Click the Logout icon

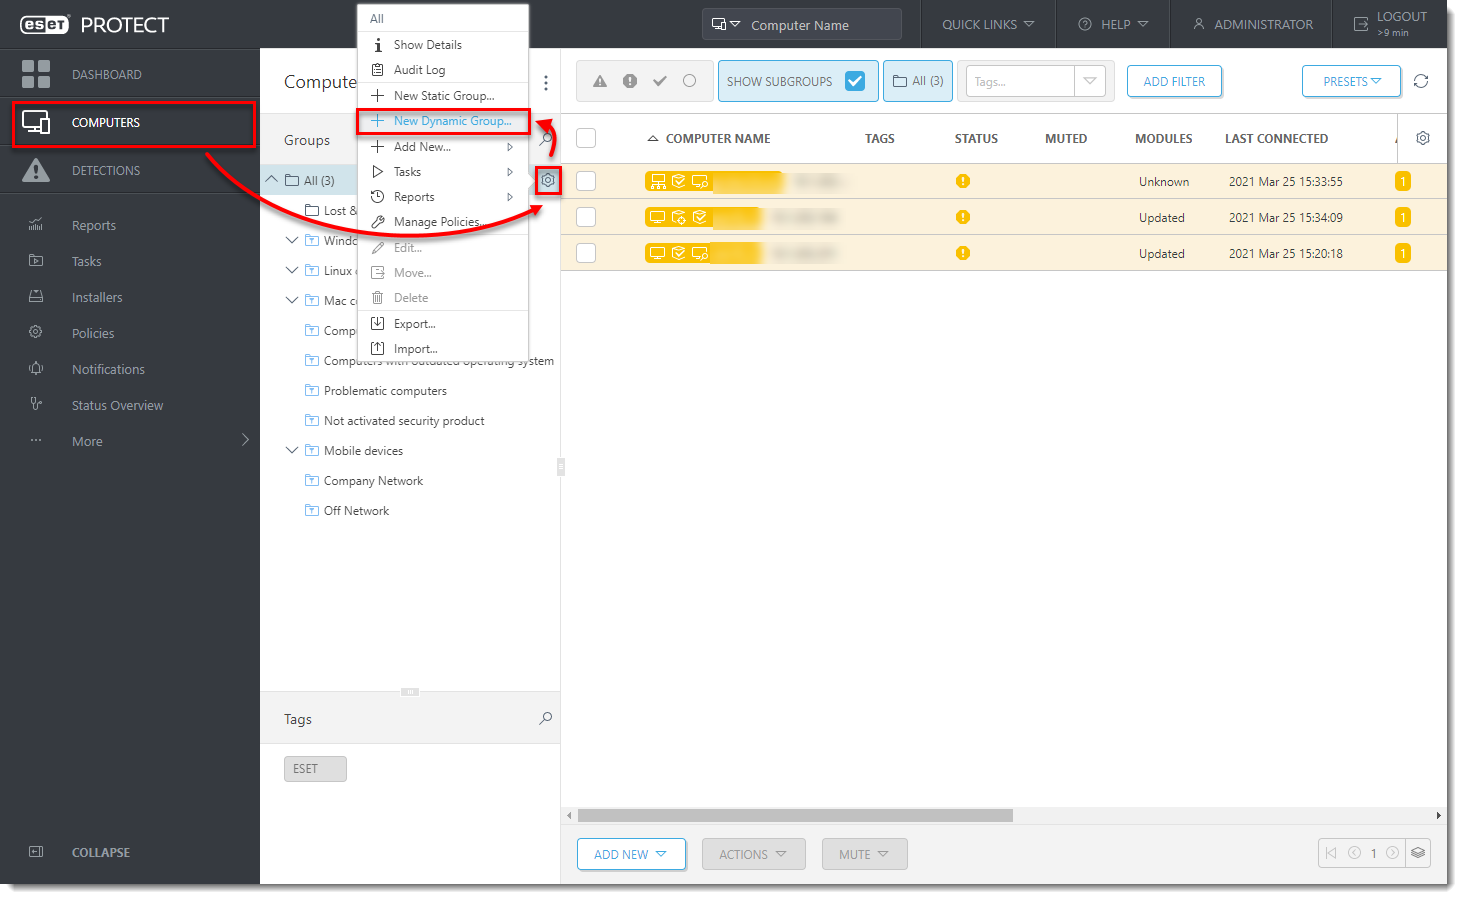coord(1361,24)
